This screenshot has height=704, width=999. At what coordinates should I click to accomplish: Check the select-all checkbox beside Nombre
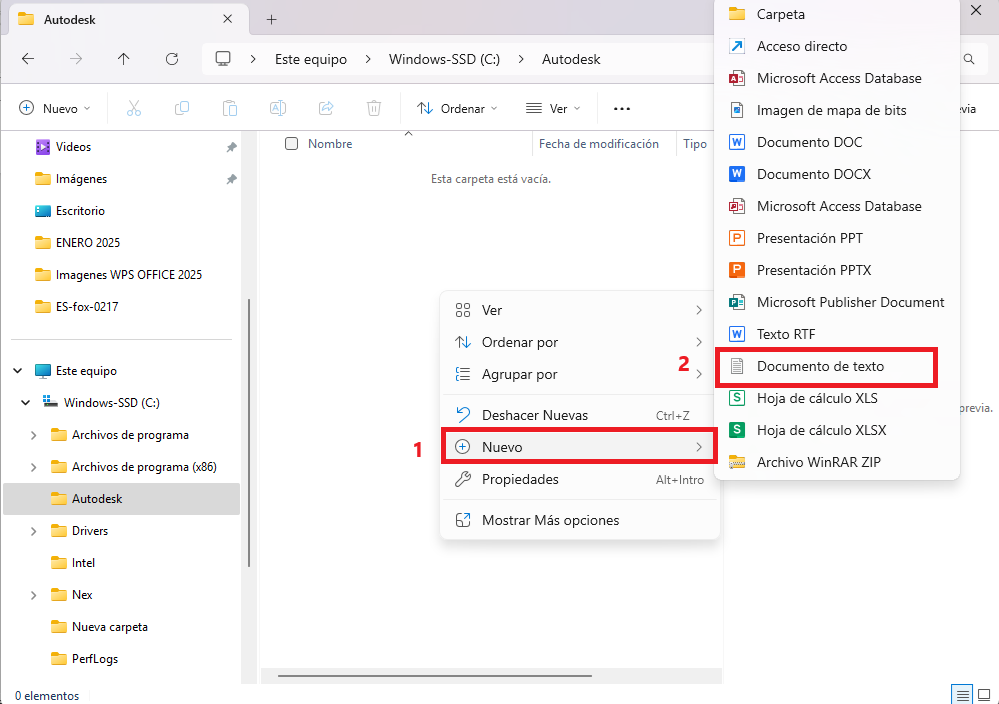[292, 144]
